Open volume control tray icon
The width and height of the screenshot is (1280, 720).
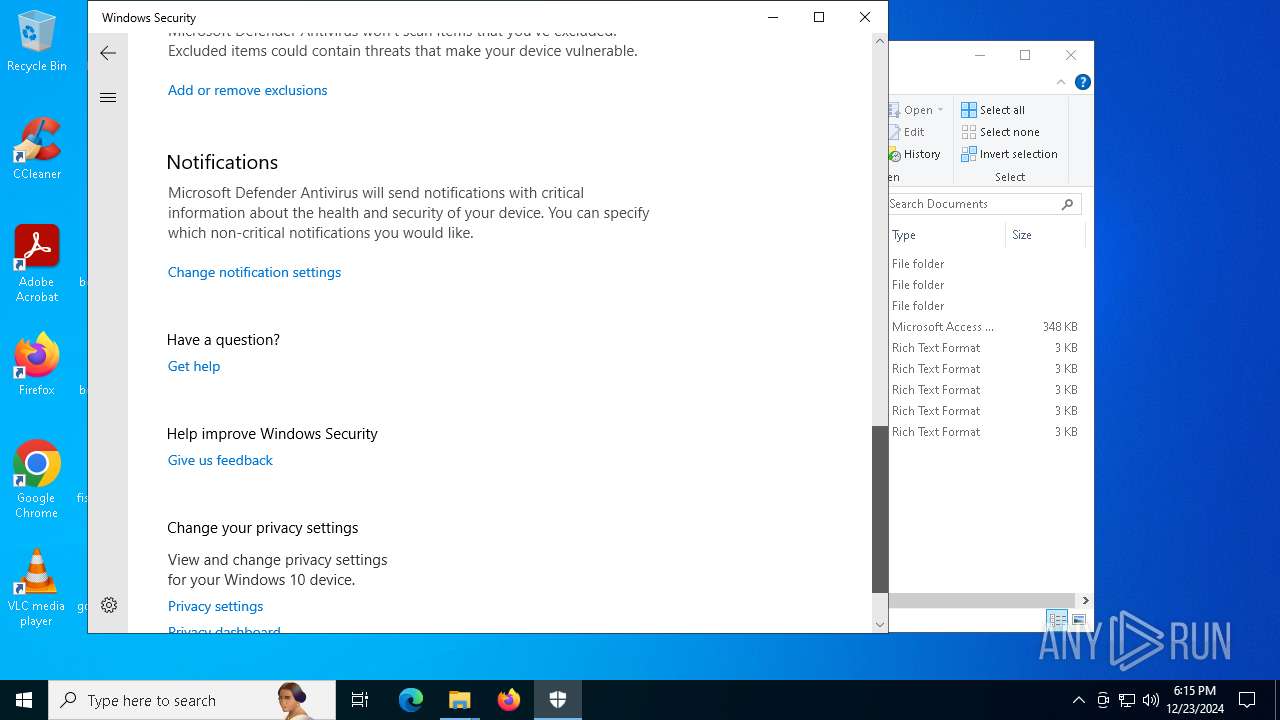point(1151,700)
